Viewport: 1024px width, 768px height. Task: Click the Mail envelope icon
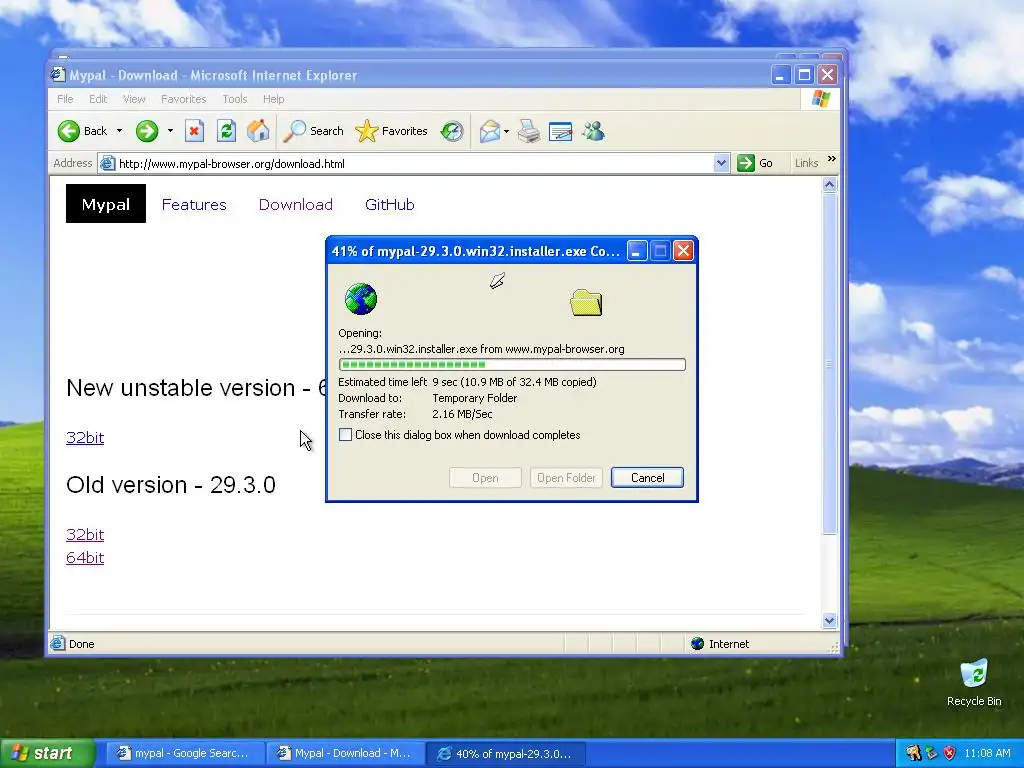tap(489, 131)
